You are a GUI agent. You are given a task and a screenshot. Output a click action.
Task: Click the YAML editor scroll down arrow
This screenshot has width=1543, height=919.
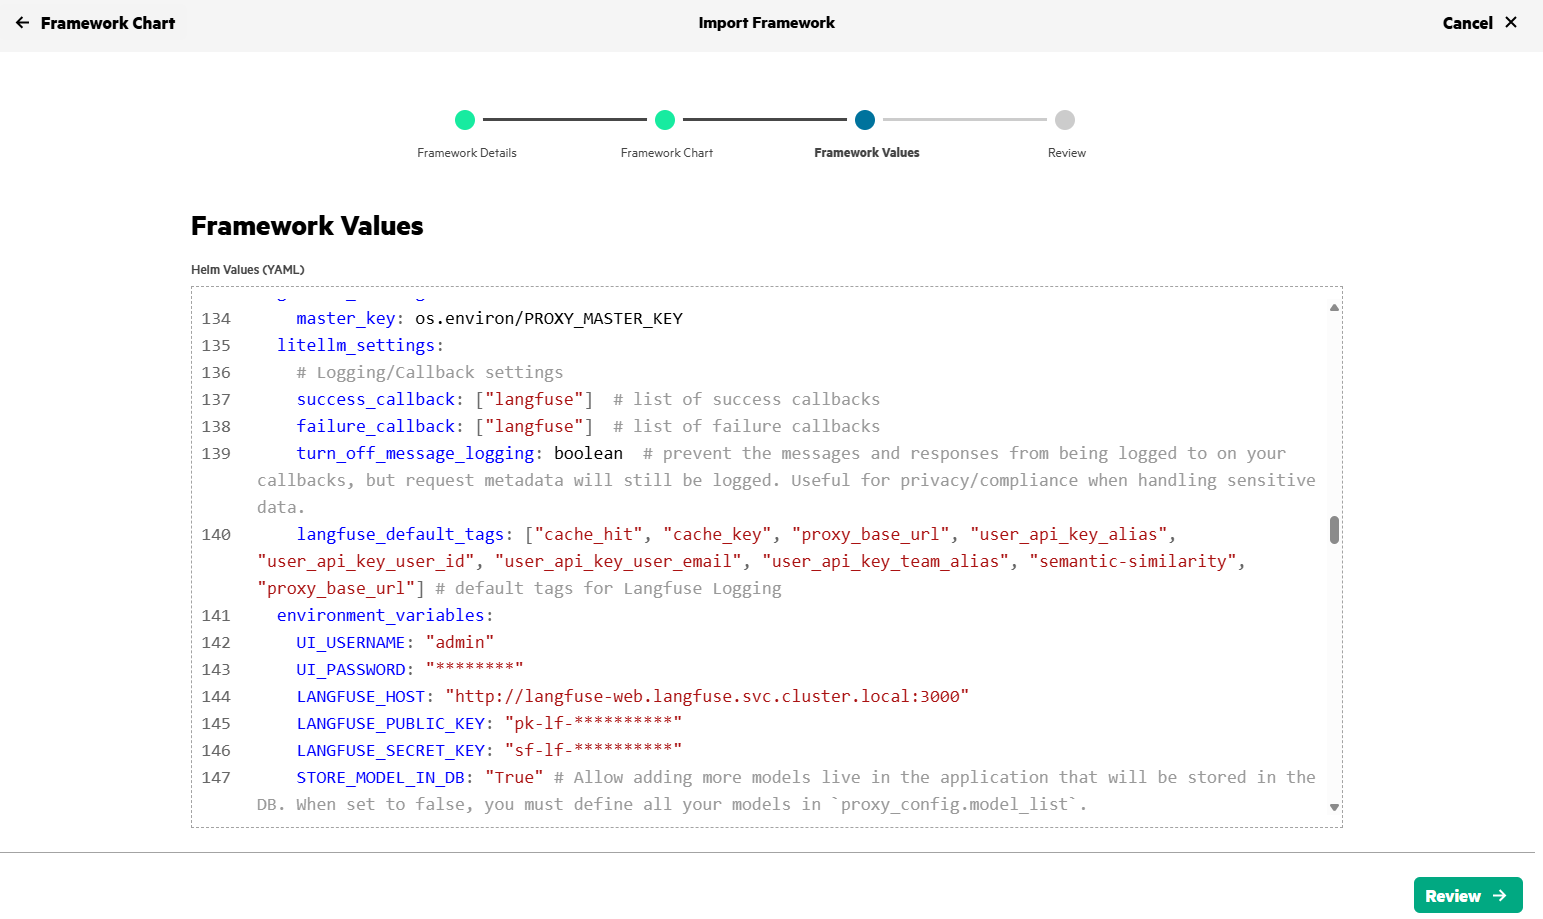[1334, 807]
